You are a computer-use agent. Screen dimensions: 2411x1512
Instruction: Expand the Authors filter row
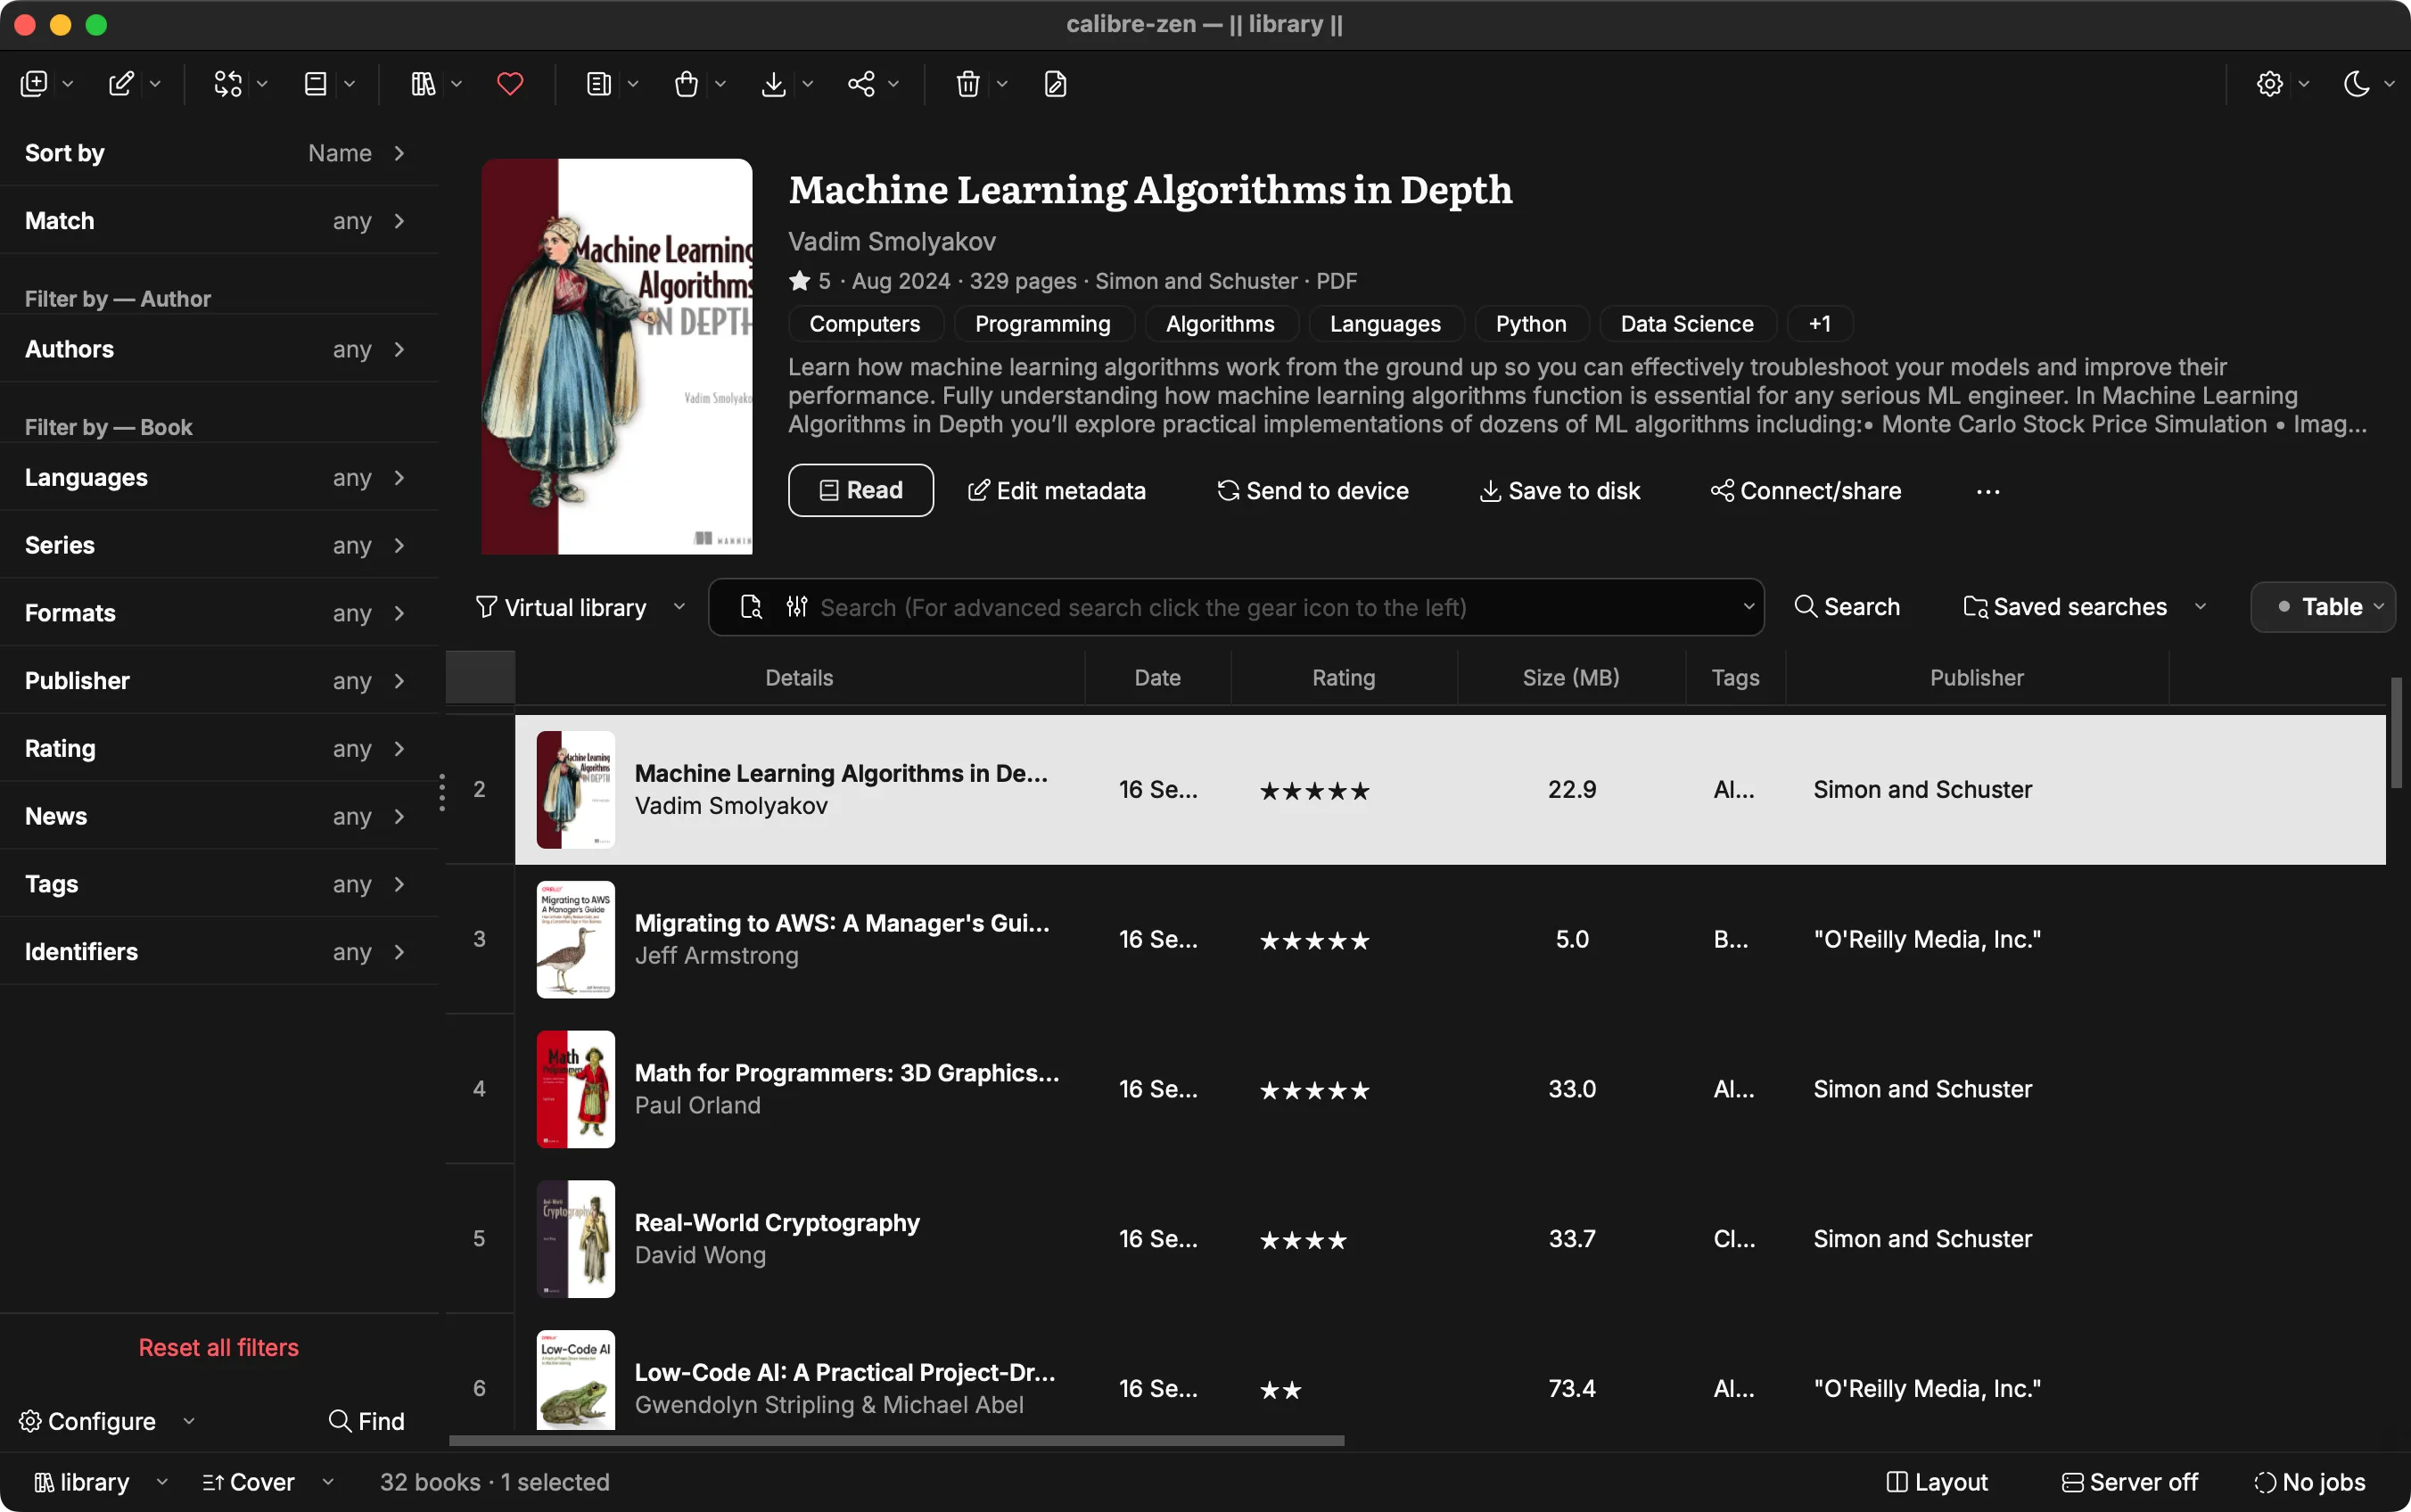pyautogui.click(x=219, y=349)
